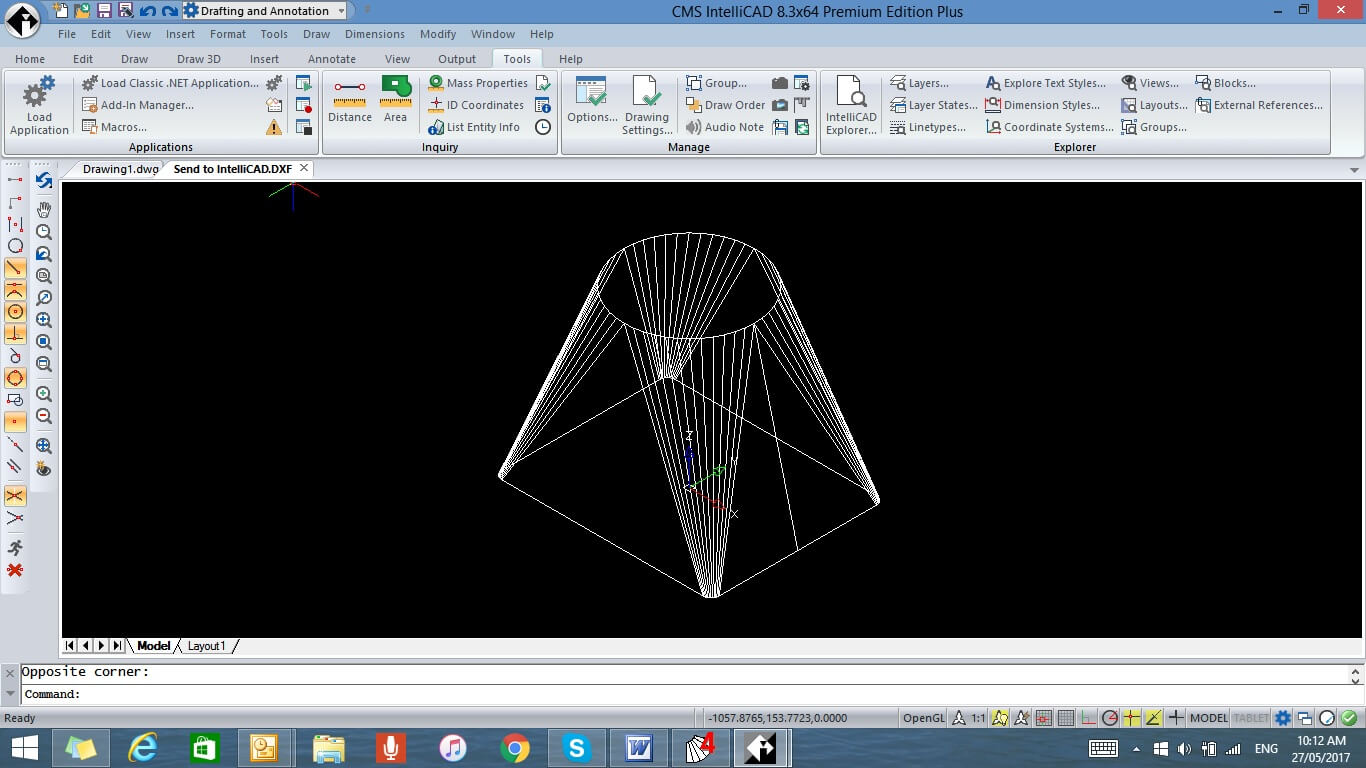The width and height of the screenshot is (1366, 768).
Task: Open the Dimensions menu
Action: click(374, 34)
